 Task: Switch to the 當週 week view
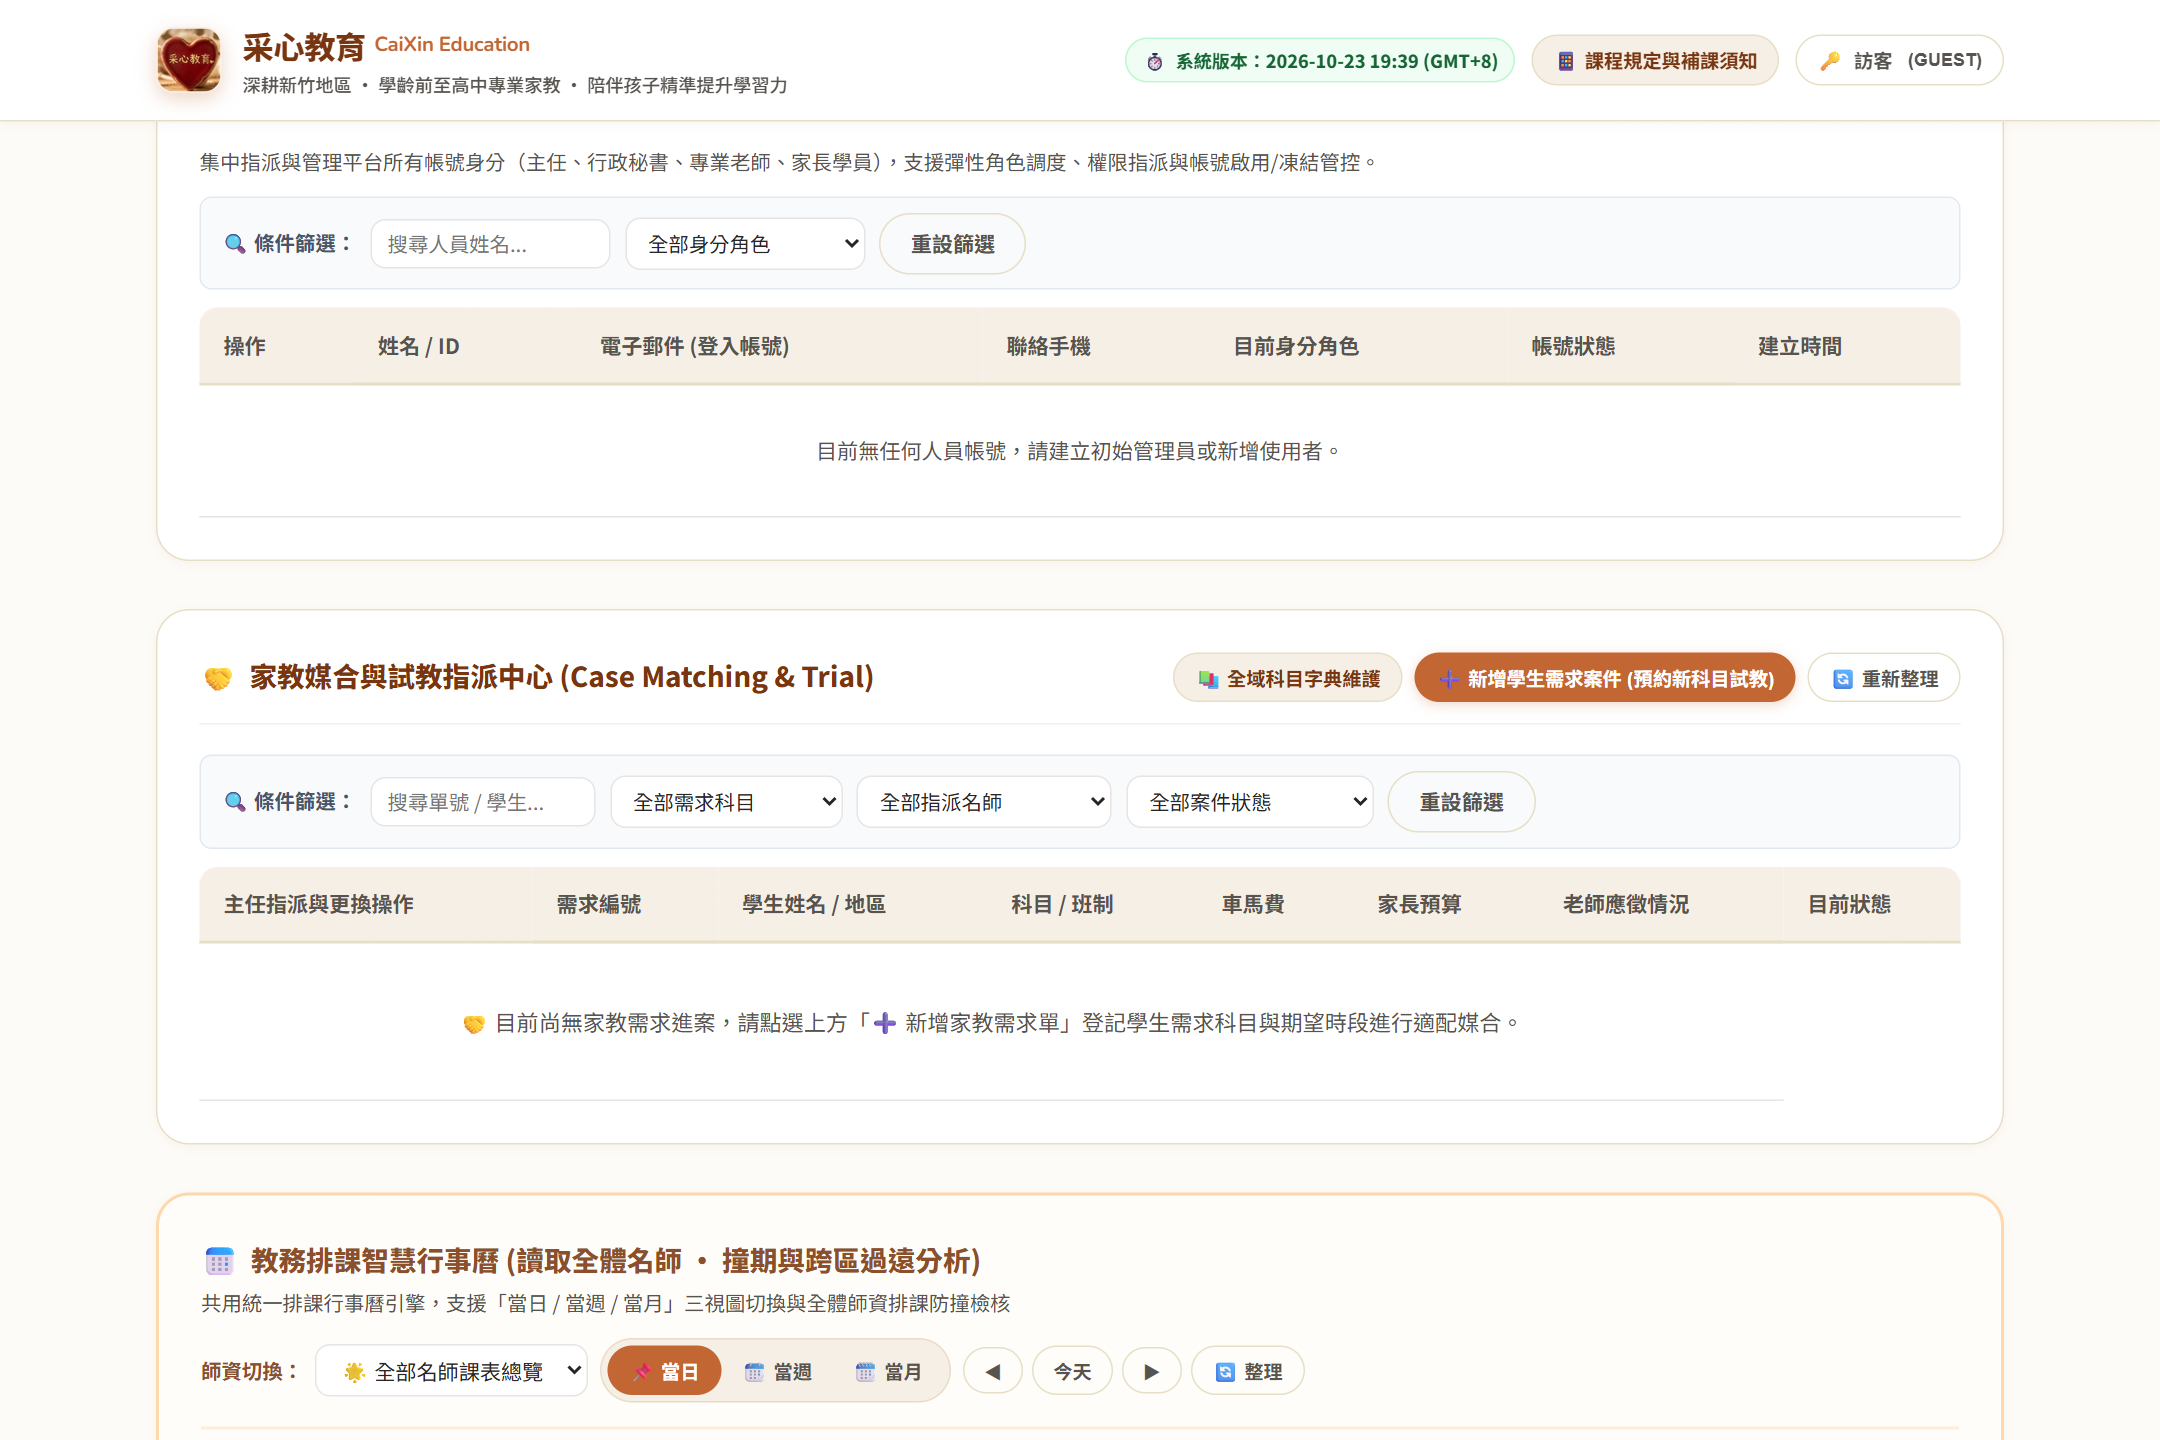click(x=777, y=1371)
